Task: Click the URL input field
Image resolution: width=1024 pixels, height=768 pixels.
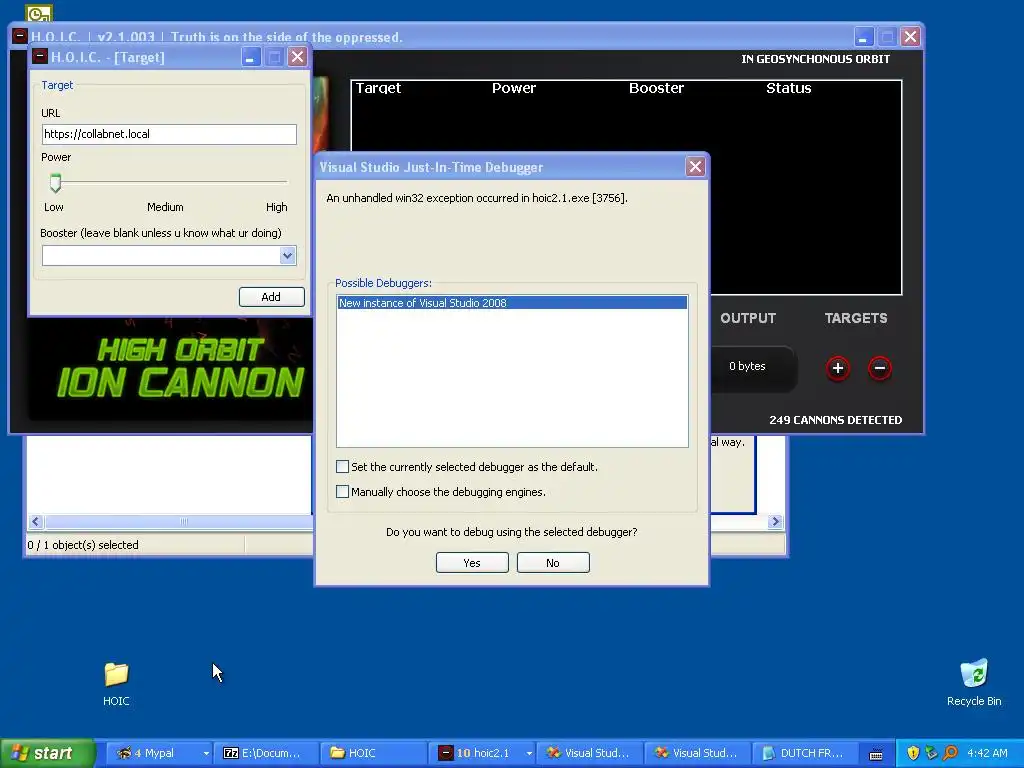Action: tap(169, 134)
